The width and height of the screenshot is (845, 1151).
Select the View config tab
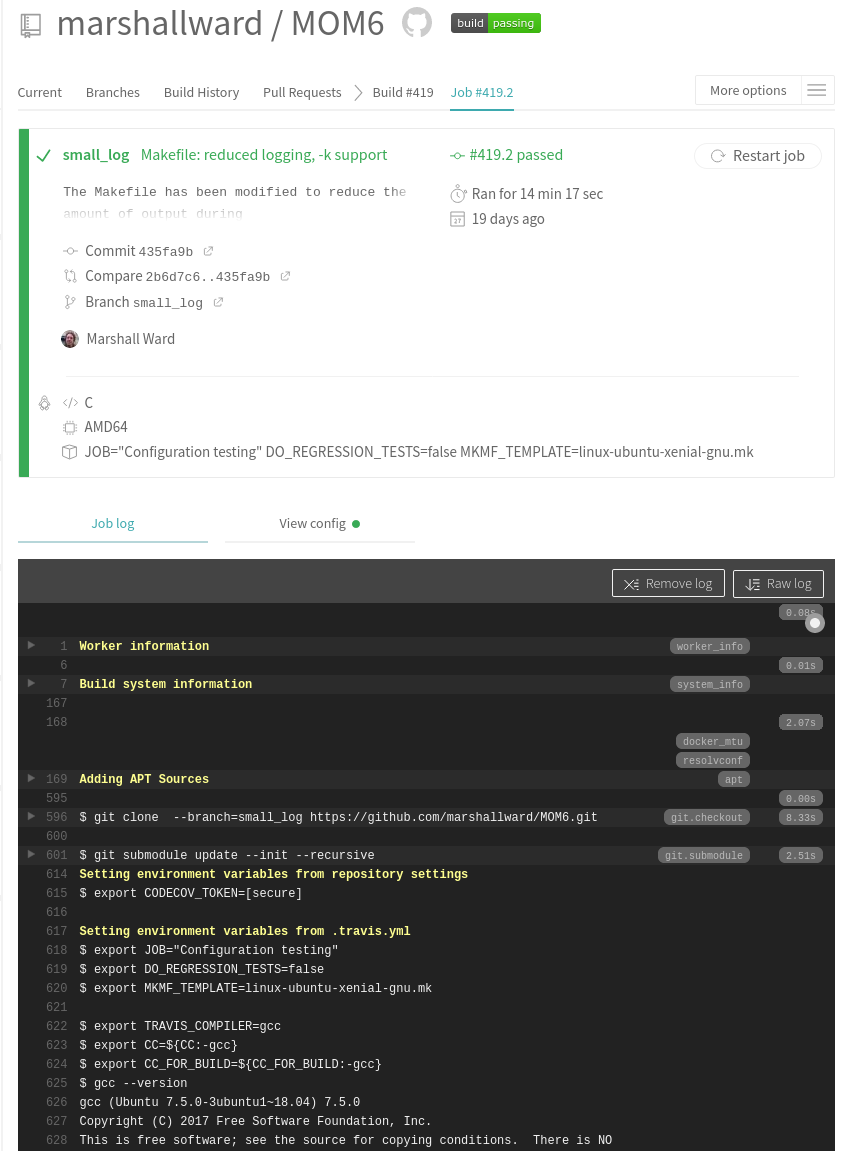(319, 523)
